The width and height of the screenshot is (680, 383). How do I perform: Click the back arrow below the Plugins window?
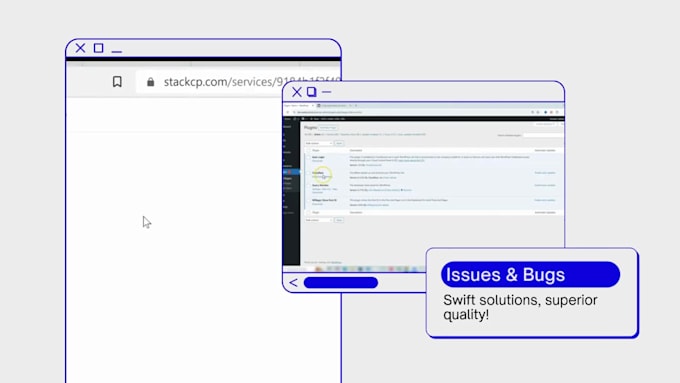pyautogui.click(x=293, y=283)
